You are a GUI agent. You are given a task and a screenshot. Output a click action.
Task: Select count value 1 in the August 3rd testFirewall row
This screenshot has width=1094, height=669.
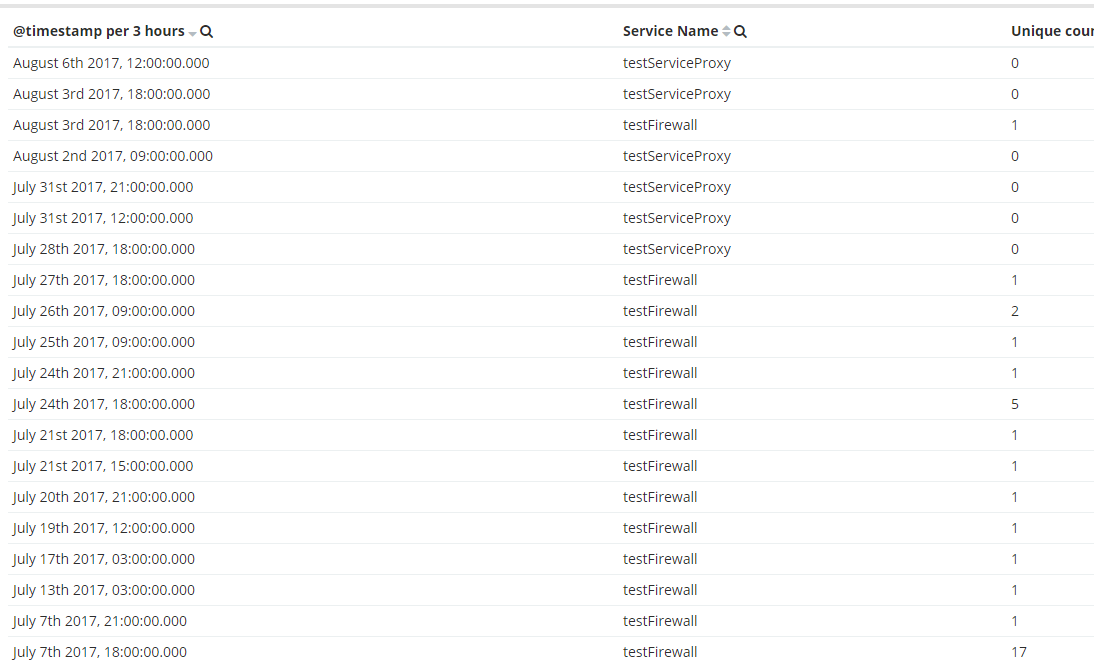pos(1015,125)
